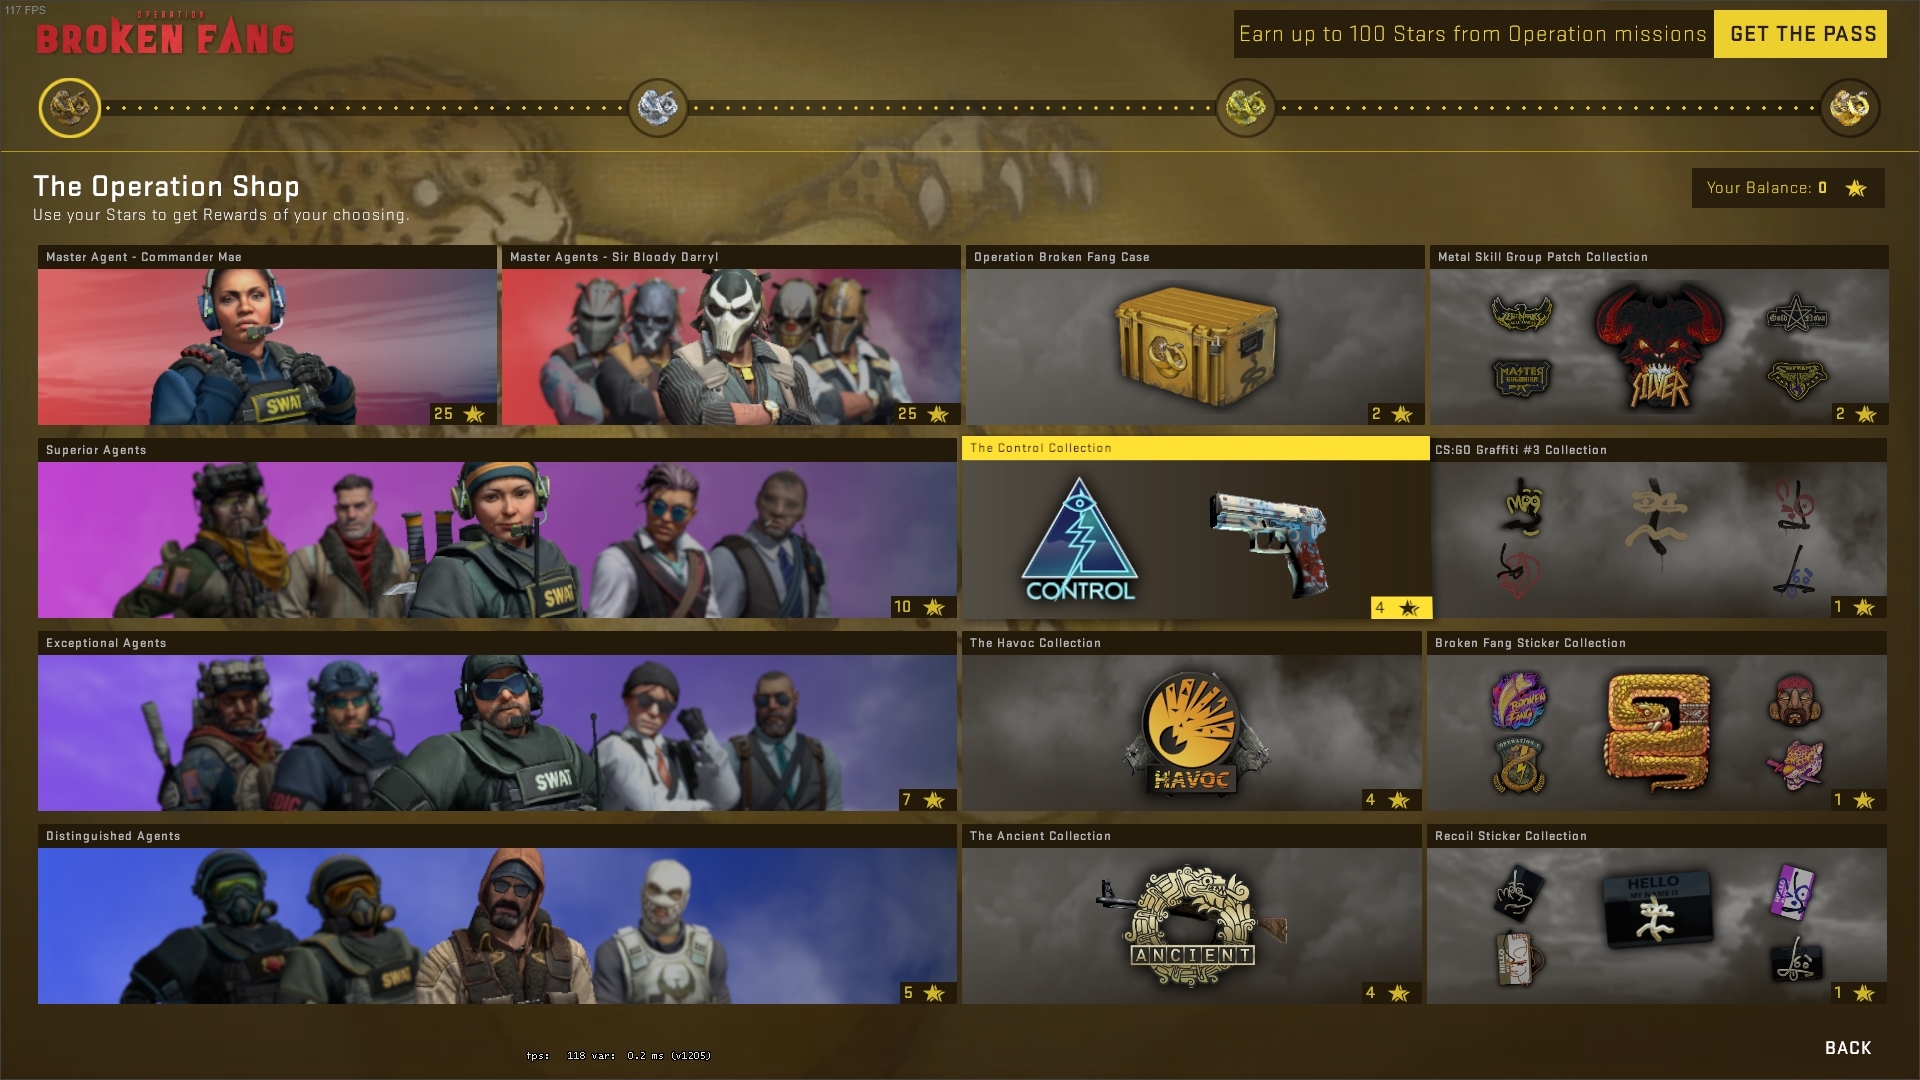Viewport: 1920px width, 1080px height.
Task: Select the Exceptional Agents banner
Action: click(497, 721)
